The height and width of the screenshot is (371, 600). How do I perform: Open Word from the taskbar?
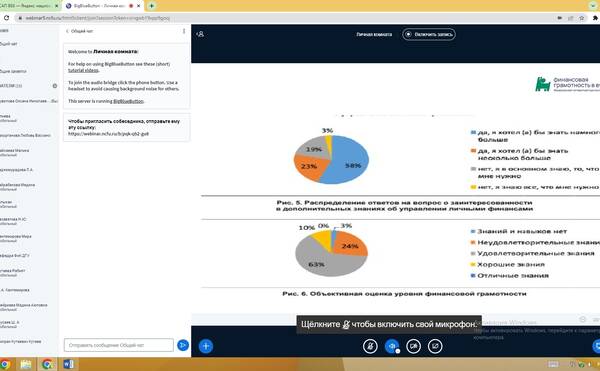point(68,364)
